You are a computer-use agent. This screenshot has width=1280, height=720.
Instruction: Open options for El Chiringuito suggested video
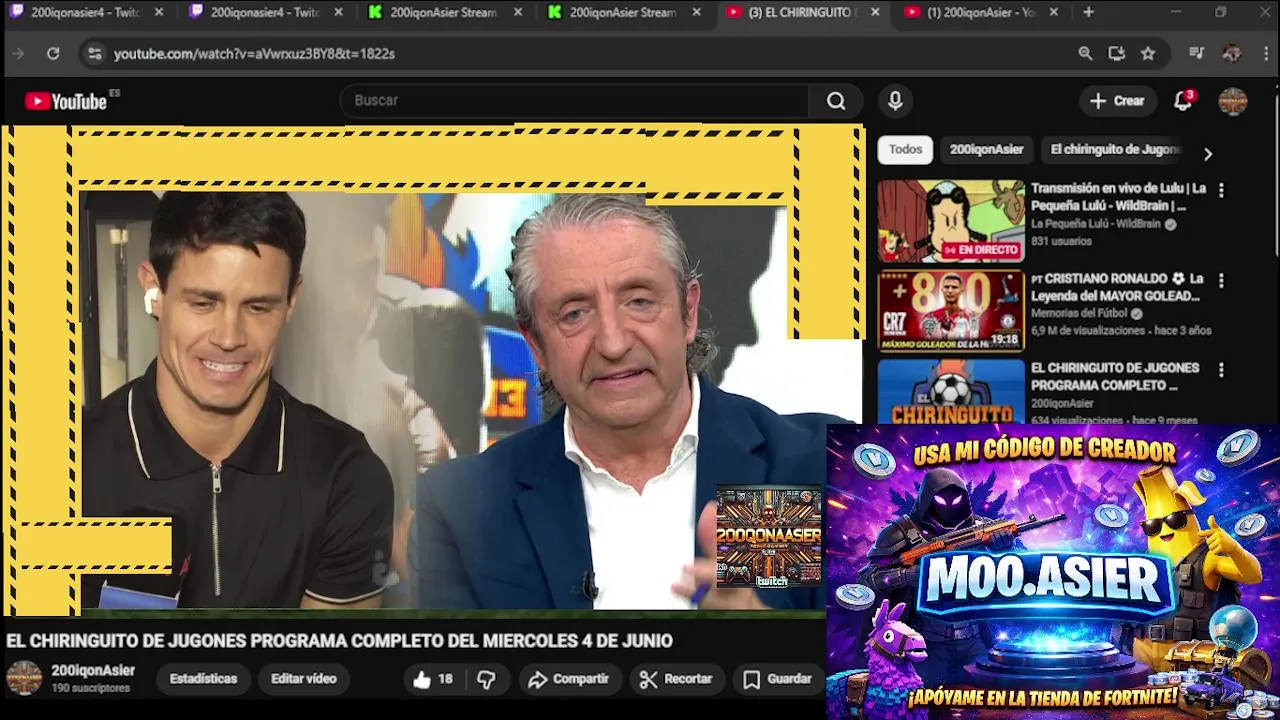click(x=1220, y=370)
